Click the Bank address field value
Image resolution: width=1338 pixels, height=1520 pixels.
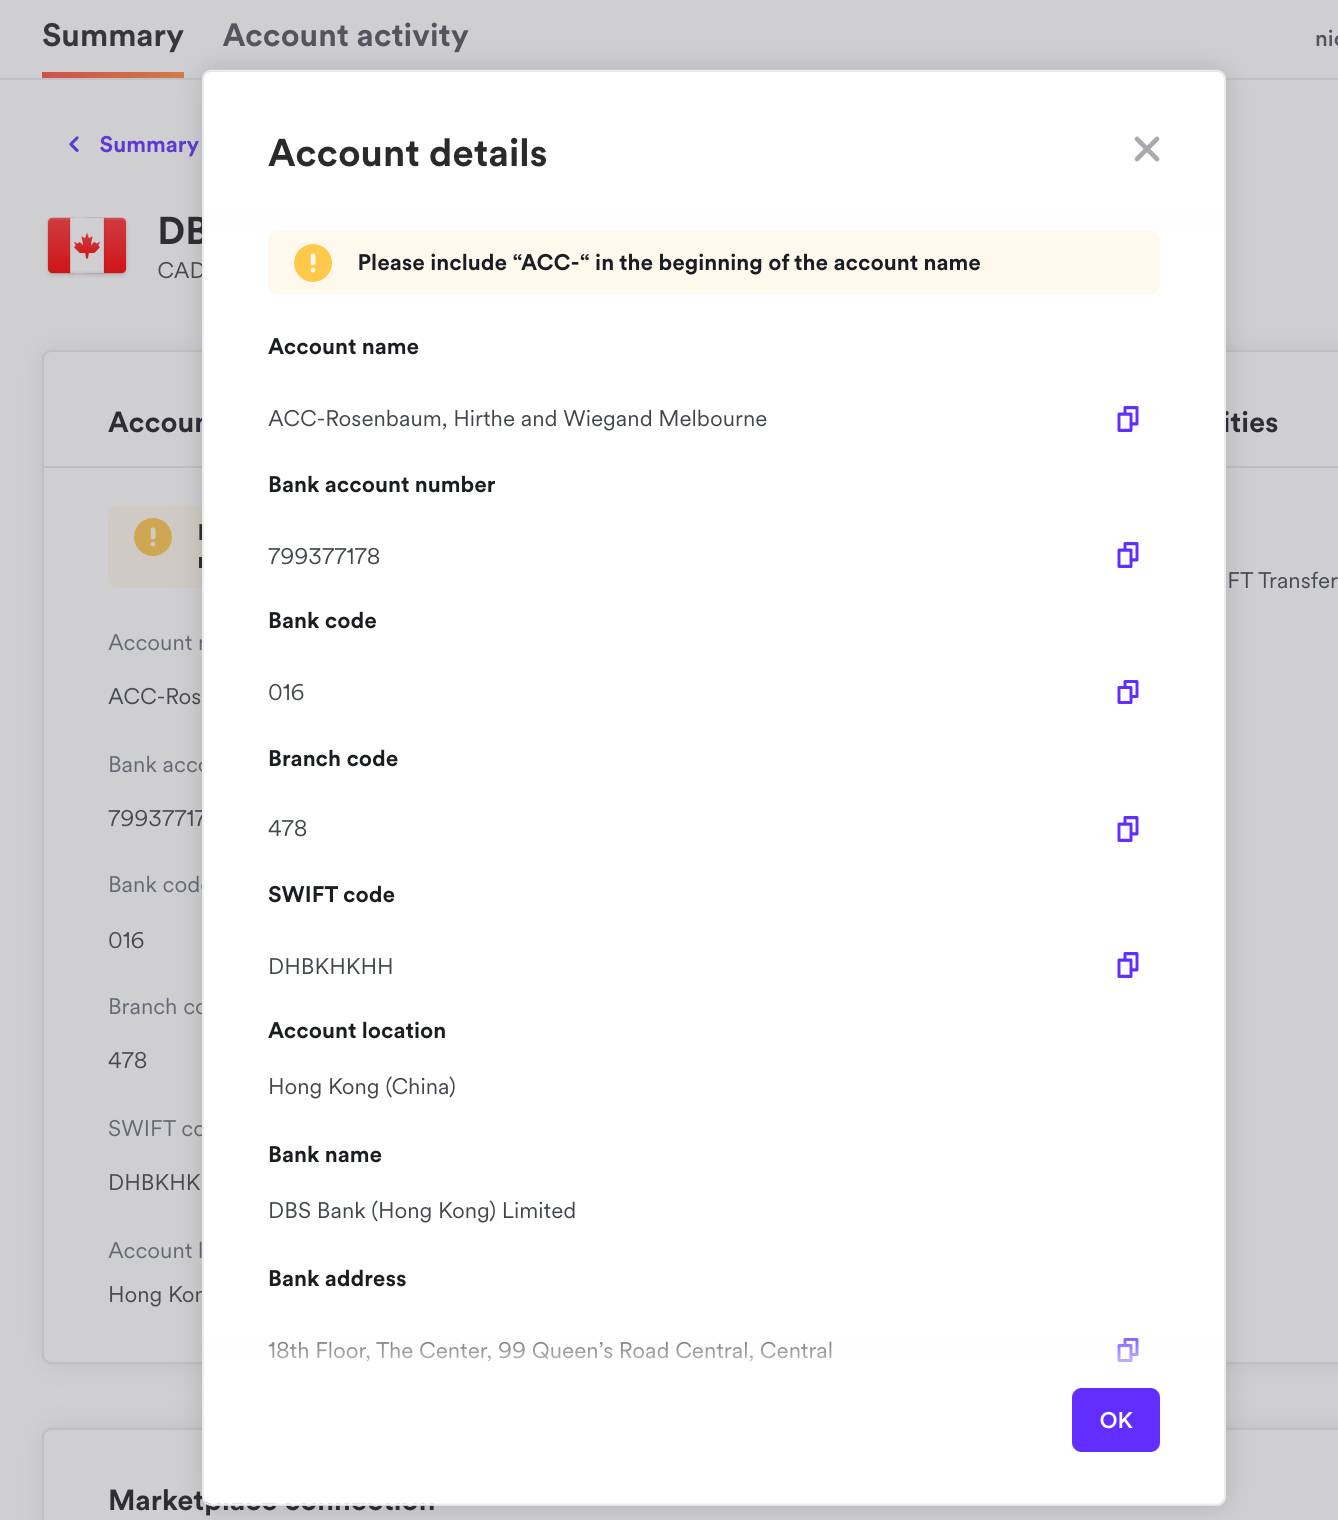point(550,1350)
